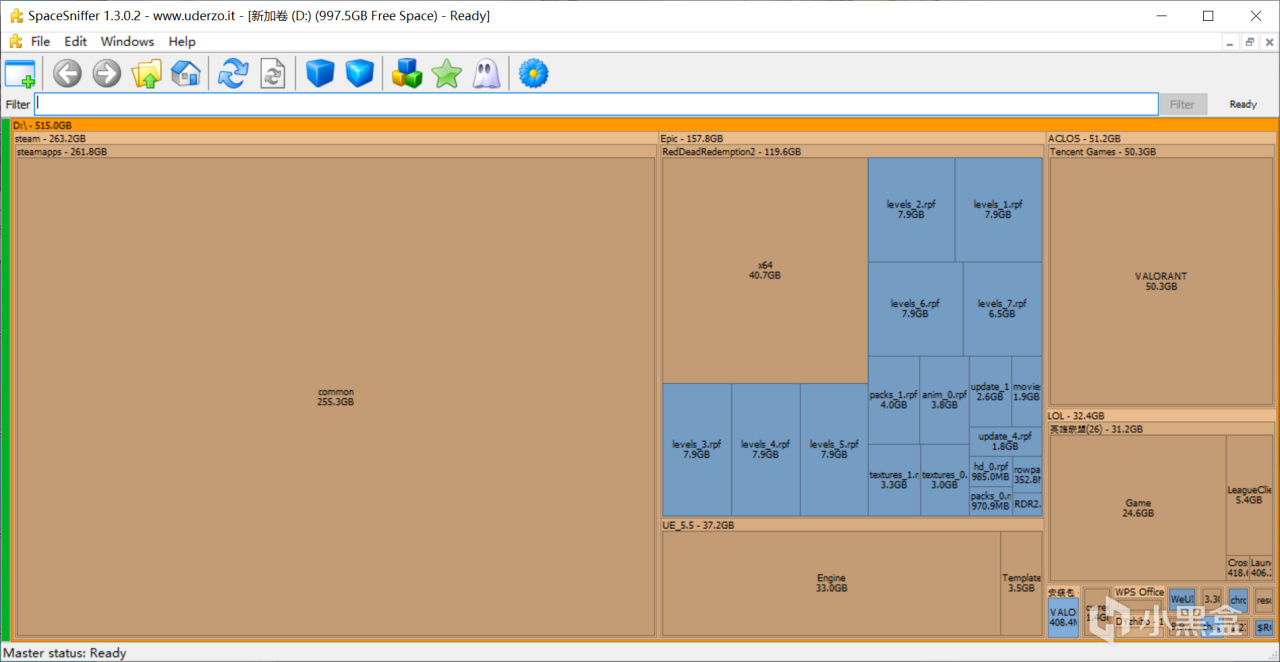Select the RedDeadRedemption2 - 119.6GB header

click(852, 152)
